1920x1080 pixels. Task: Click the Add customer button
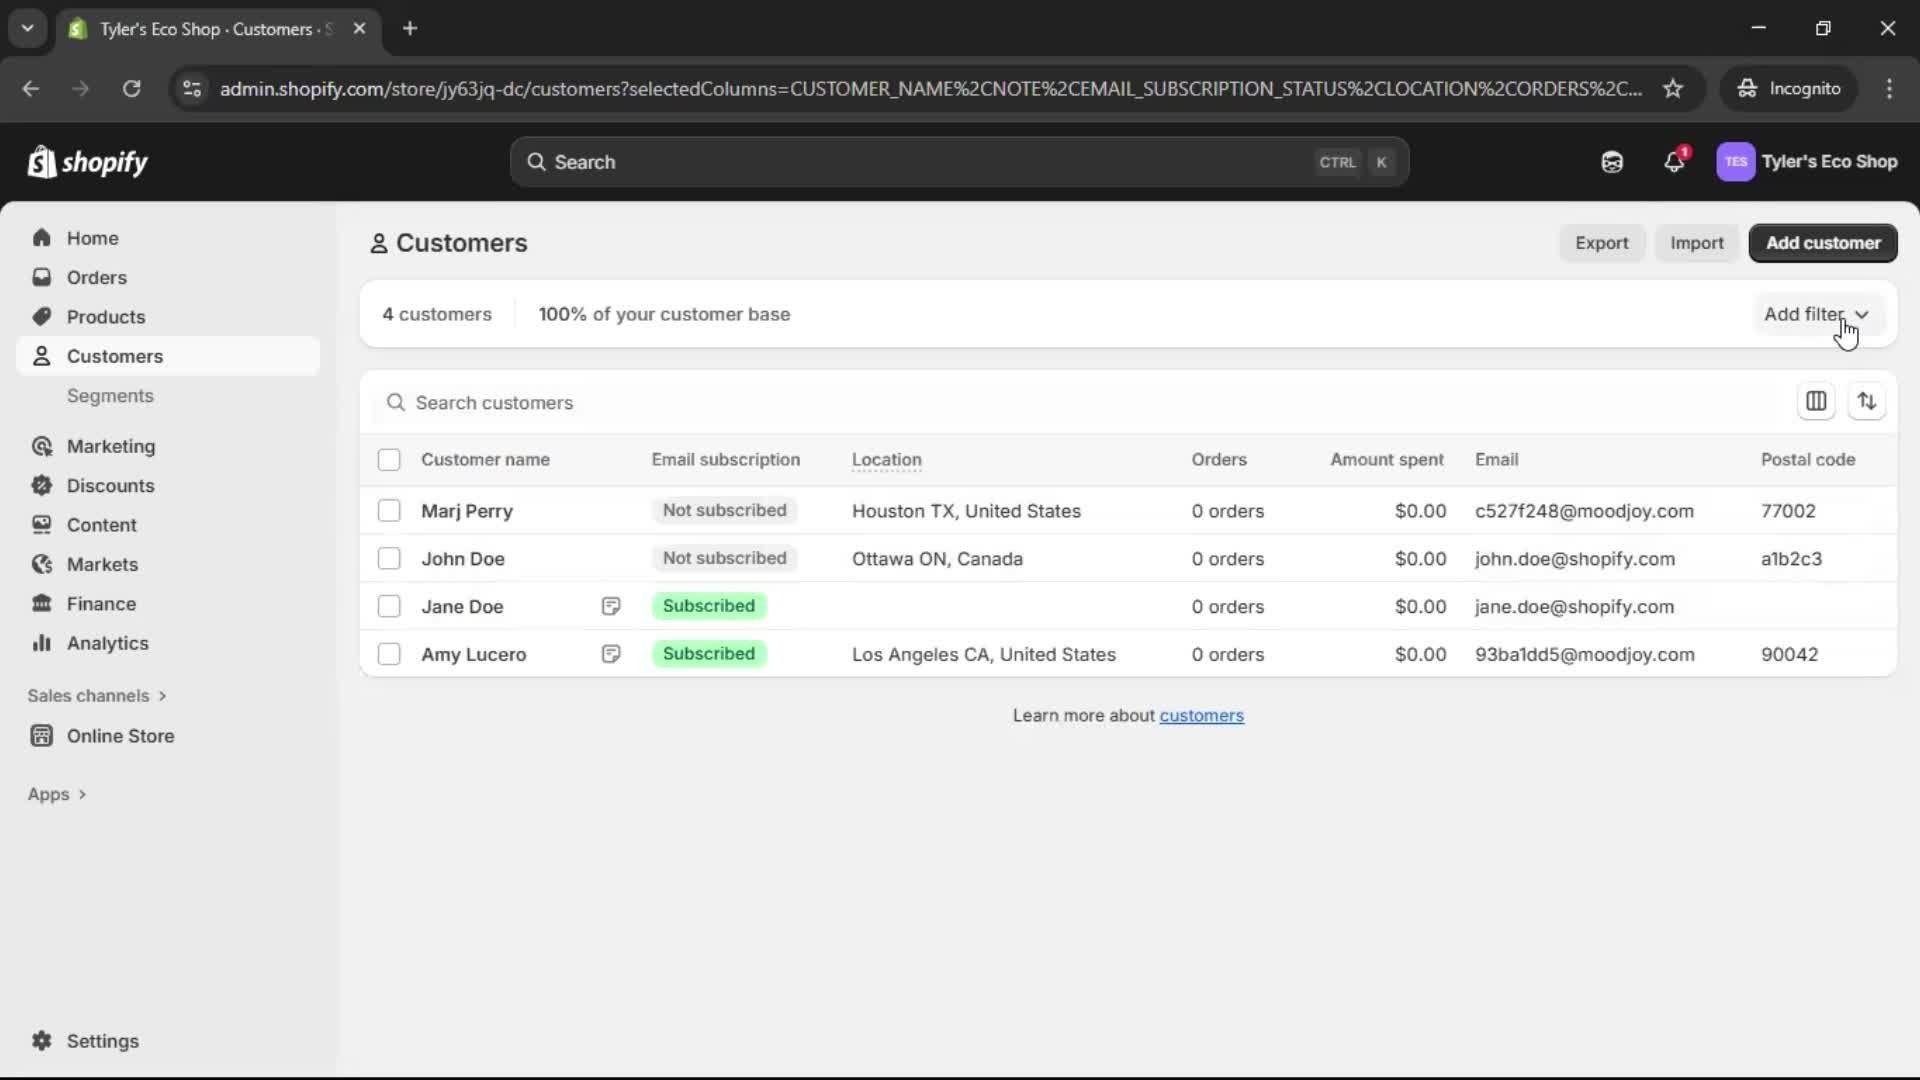pos(1822,243)
